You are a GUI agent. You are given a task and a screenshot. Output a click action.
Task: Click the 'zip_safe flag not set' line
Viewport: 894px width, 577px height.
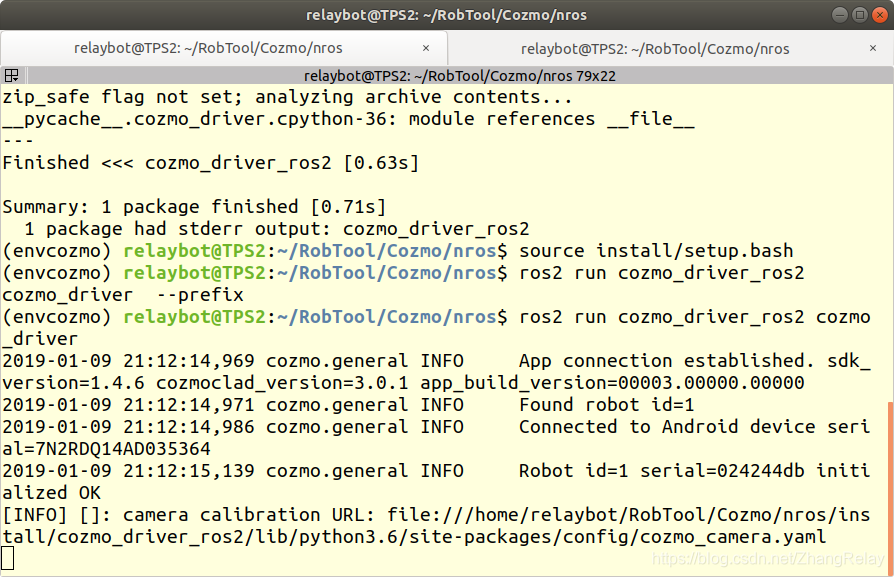pyautogui.click(x=287, y=97)
